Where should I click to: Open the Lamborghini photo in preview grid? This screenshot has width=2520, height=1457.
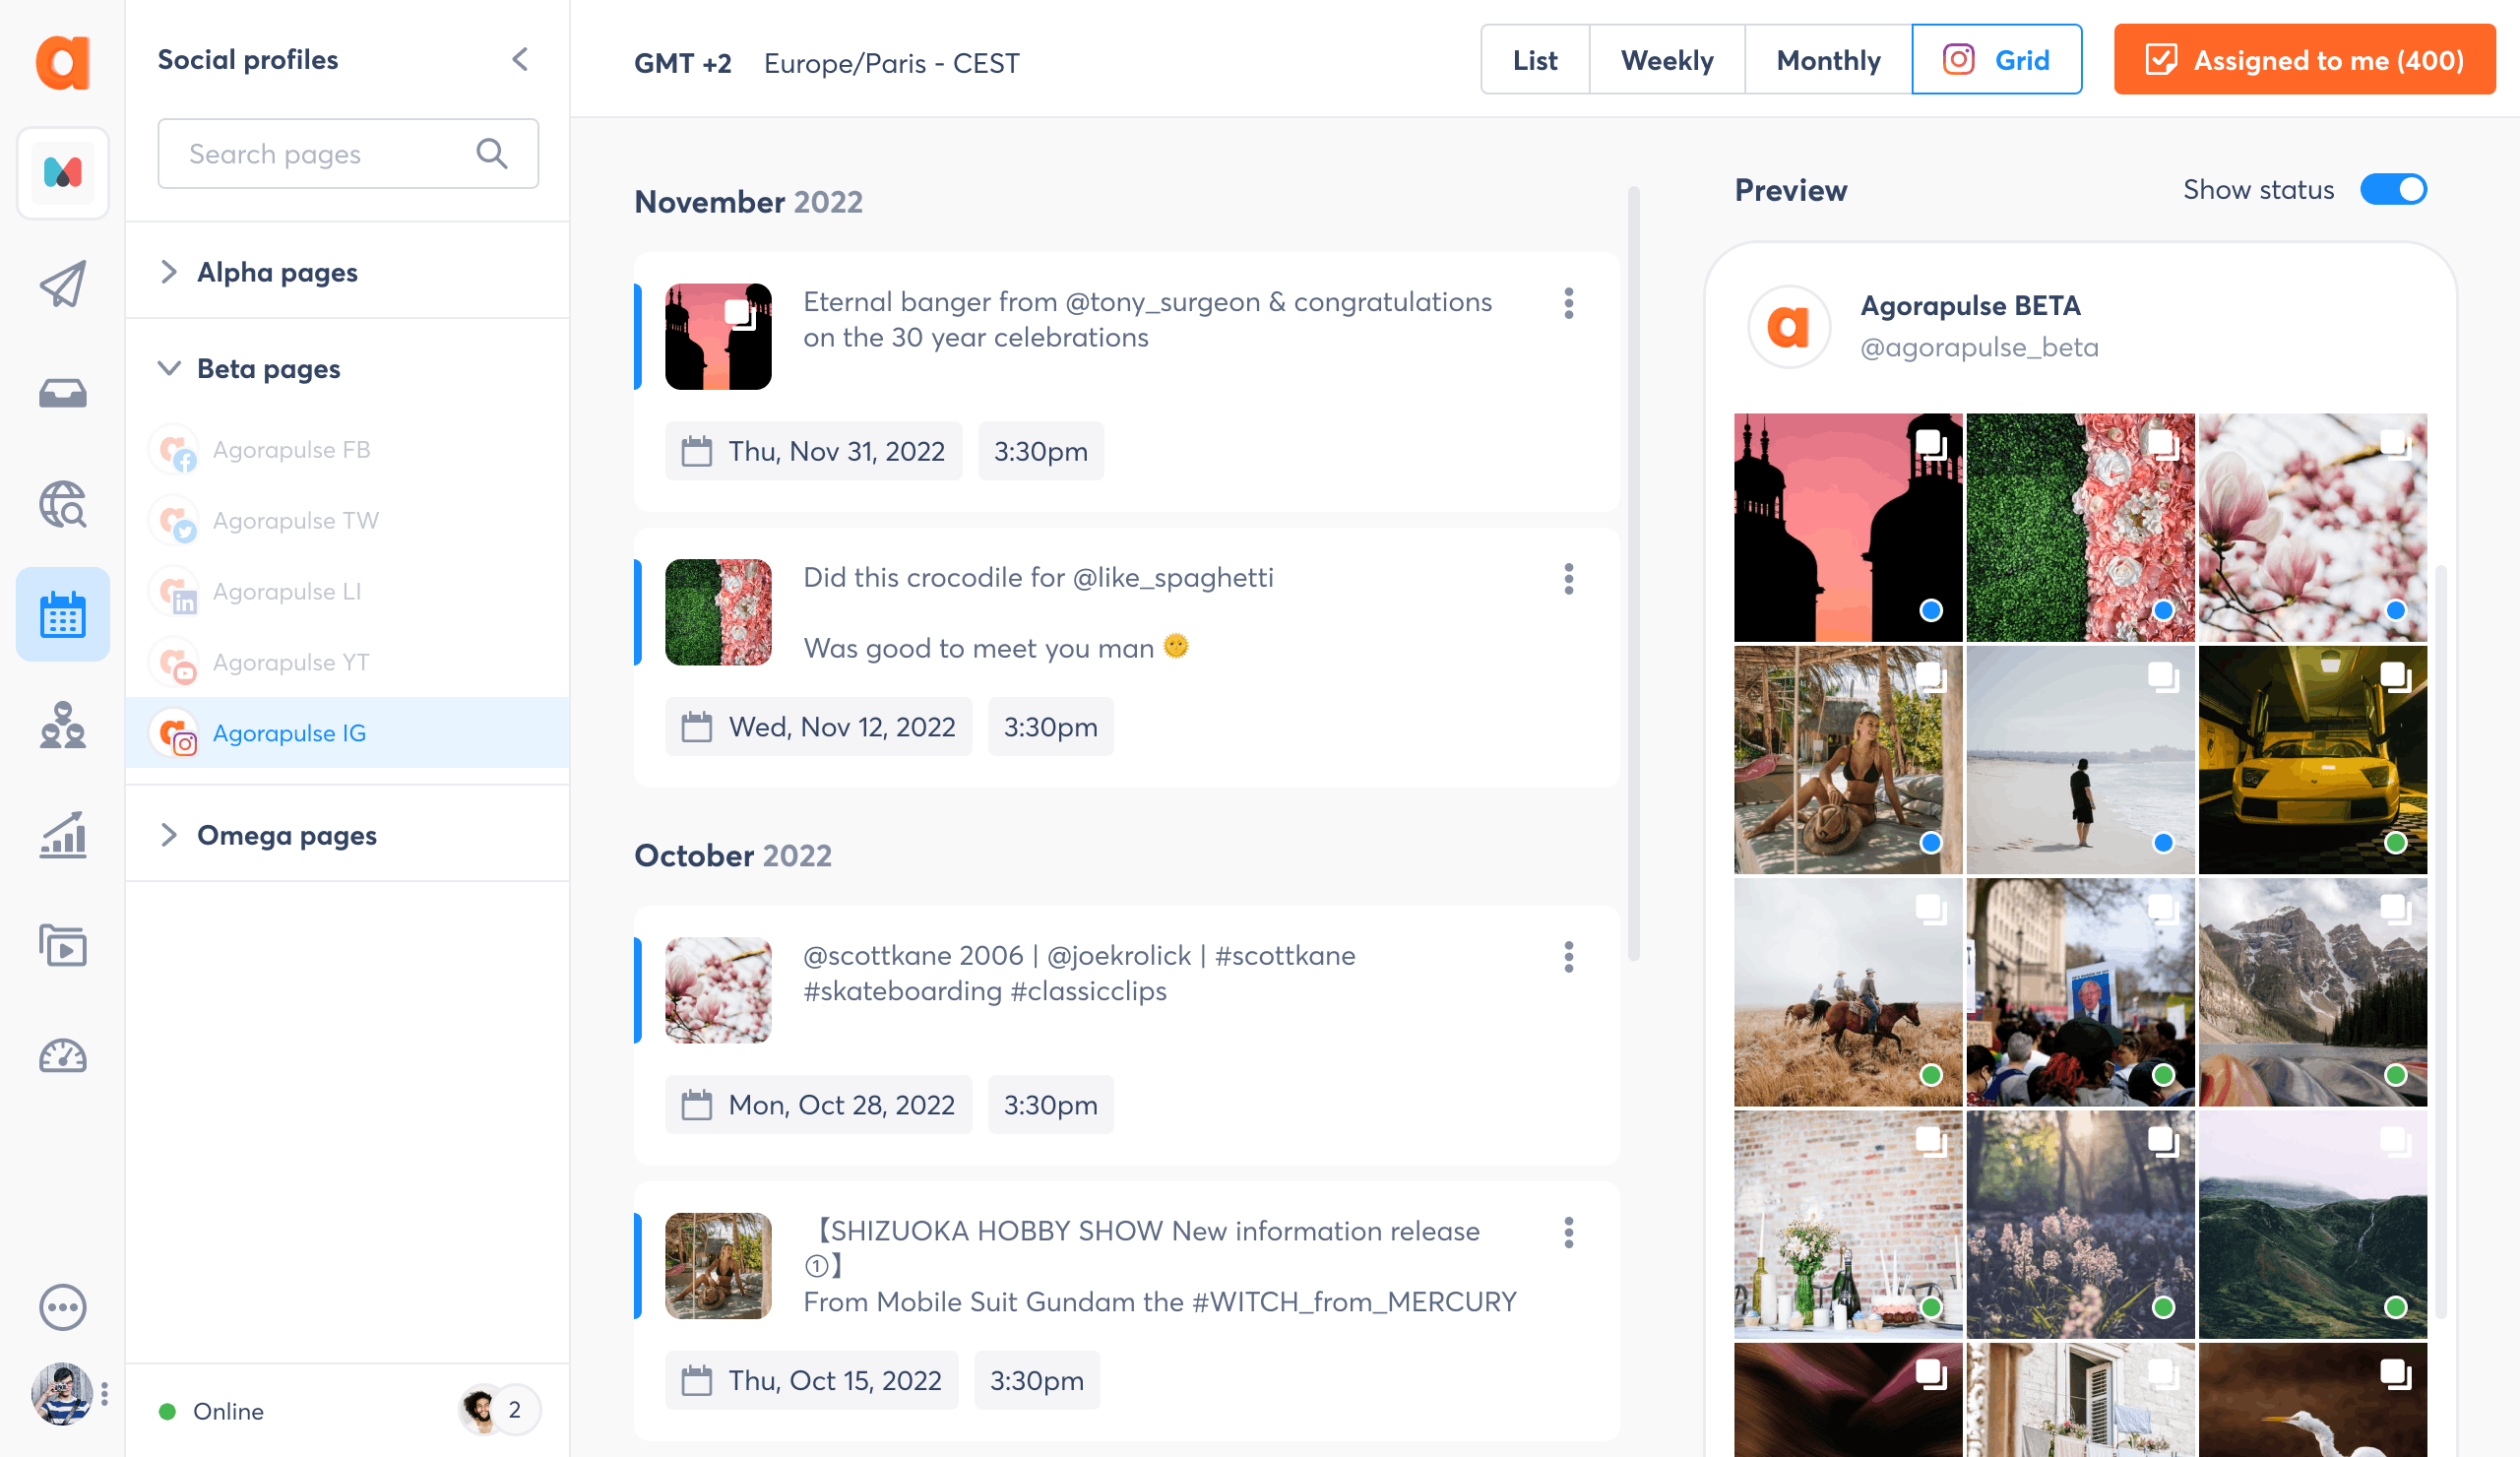pos(2313,760)
